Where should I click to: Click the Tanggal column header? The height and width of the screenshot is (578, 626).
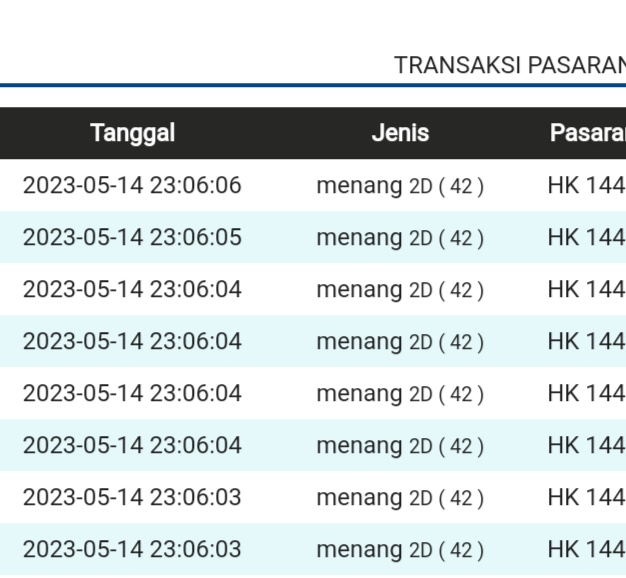[x=132, y=133]
